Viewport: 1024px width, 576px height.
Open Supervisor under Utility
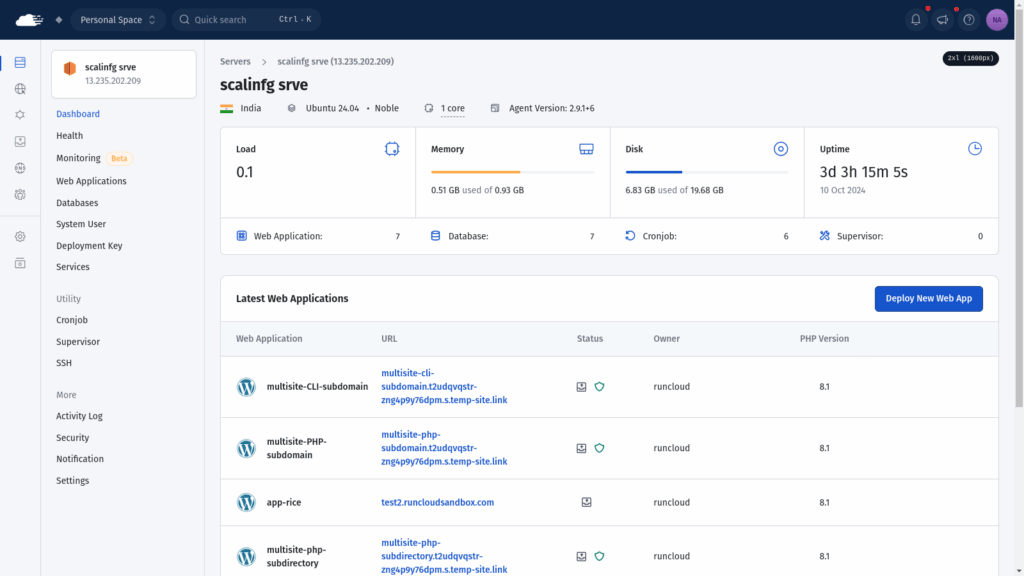78,342
